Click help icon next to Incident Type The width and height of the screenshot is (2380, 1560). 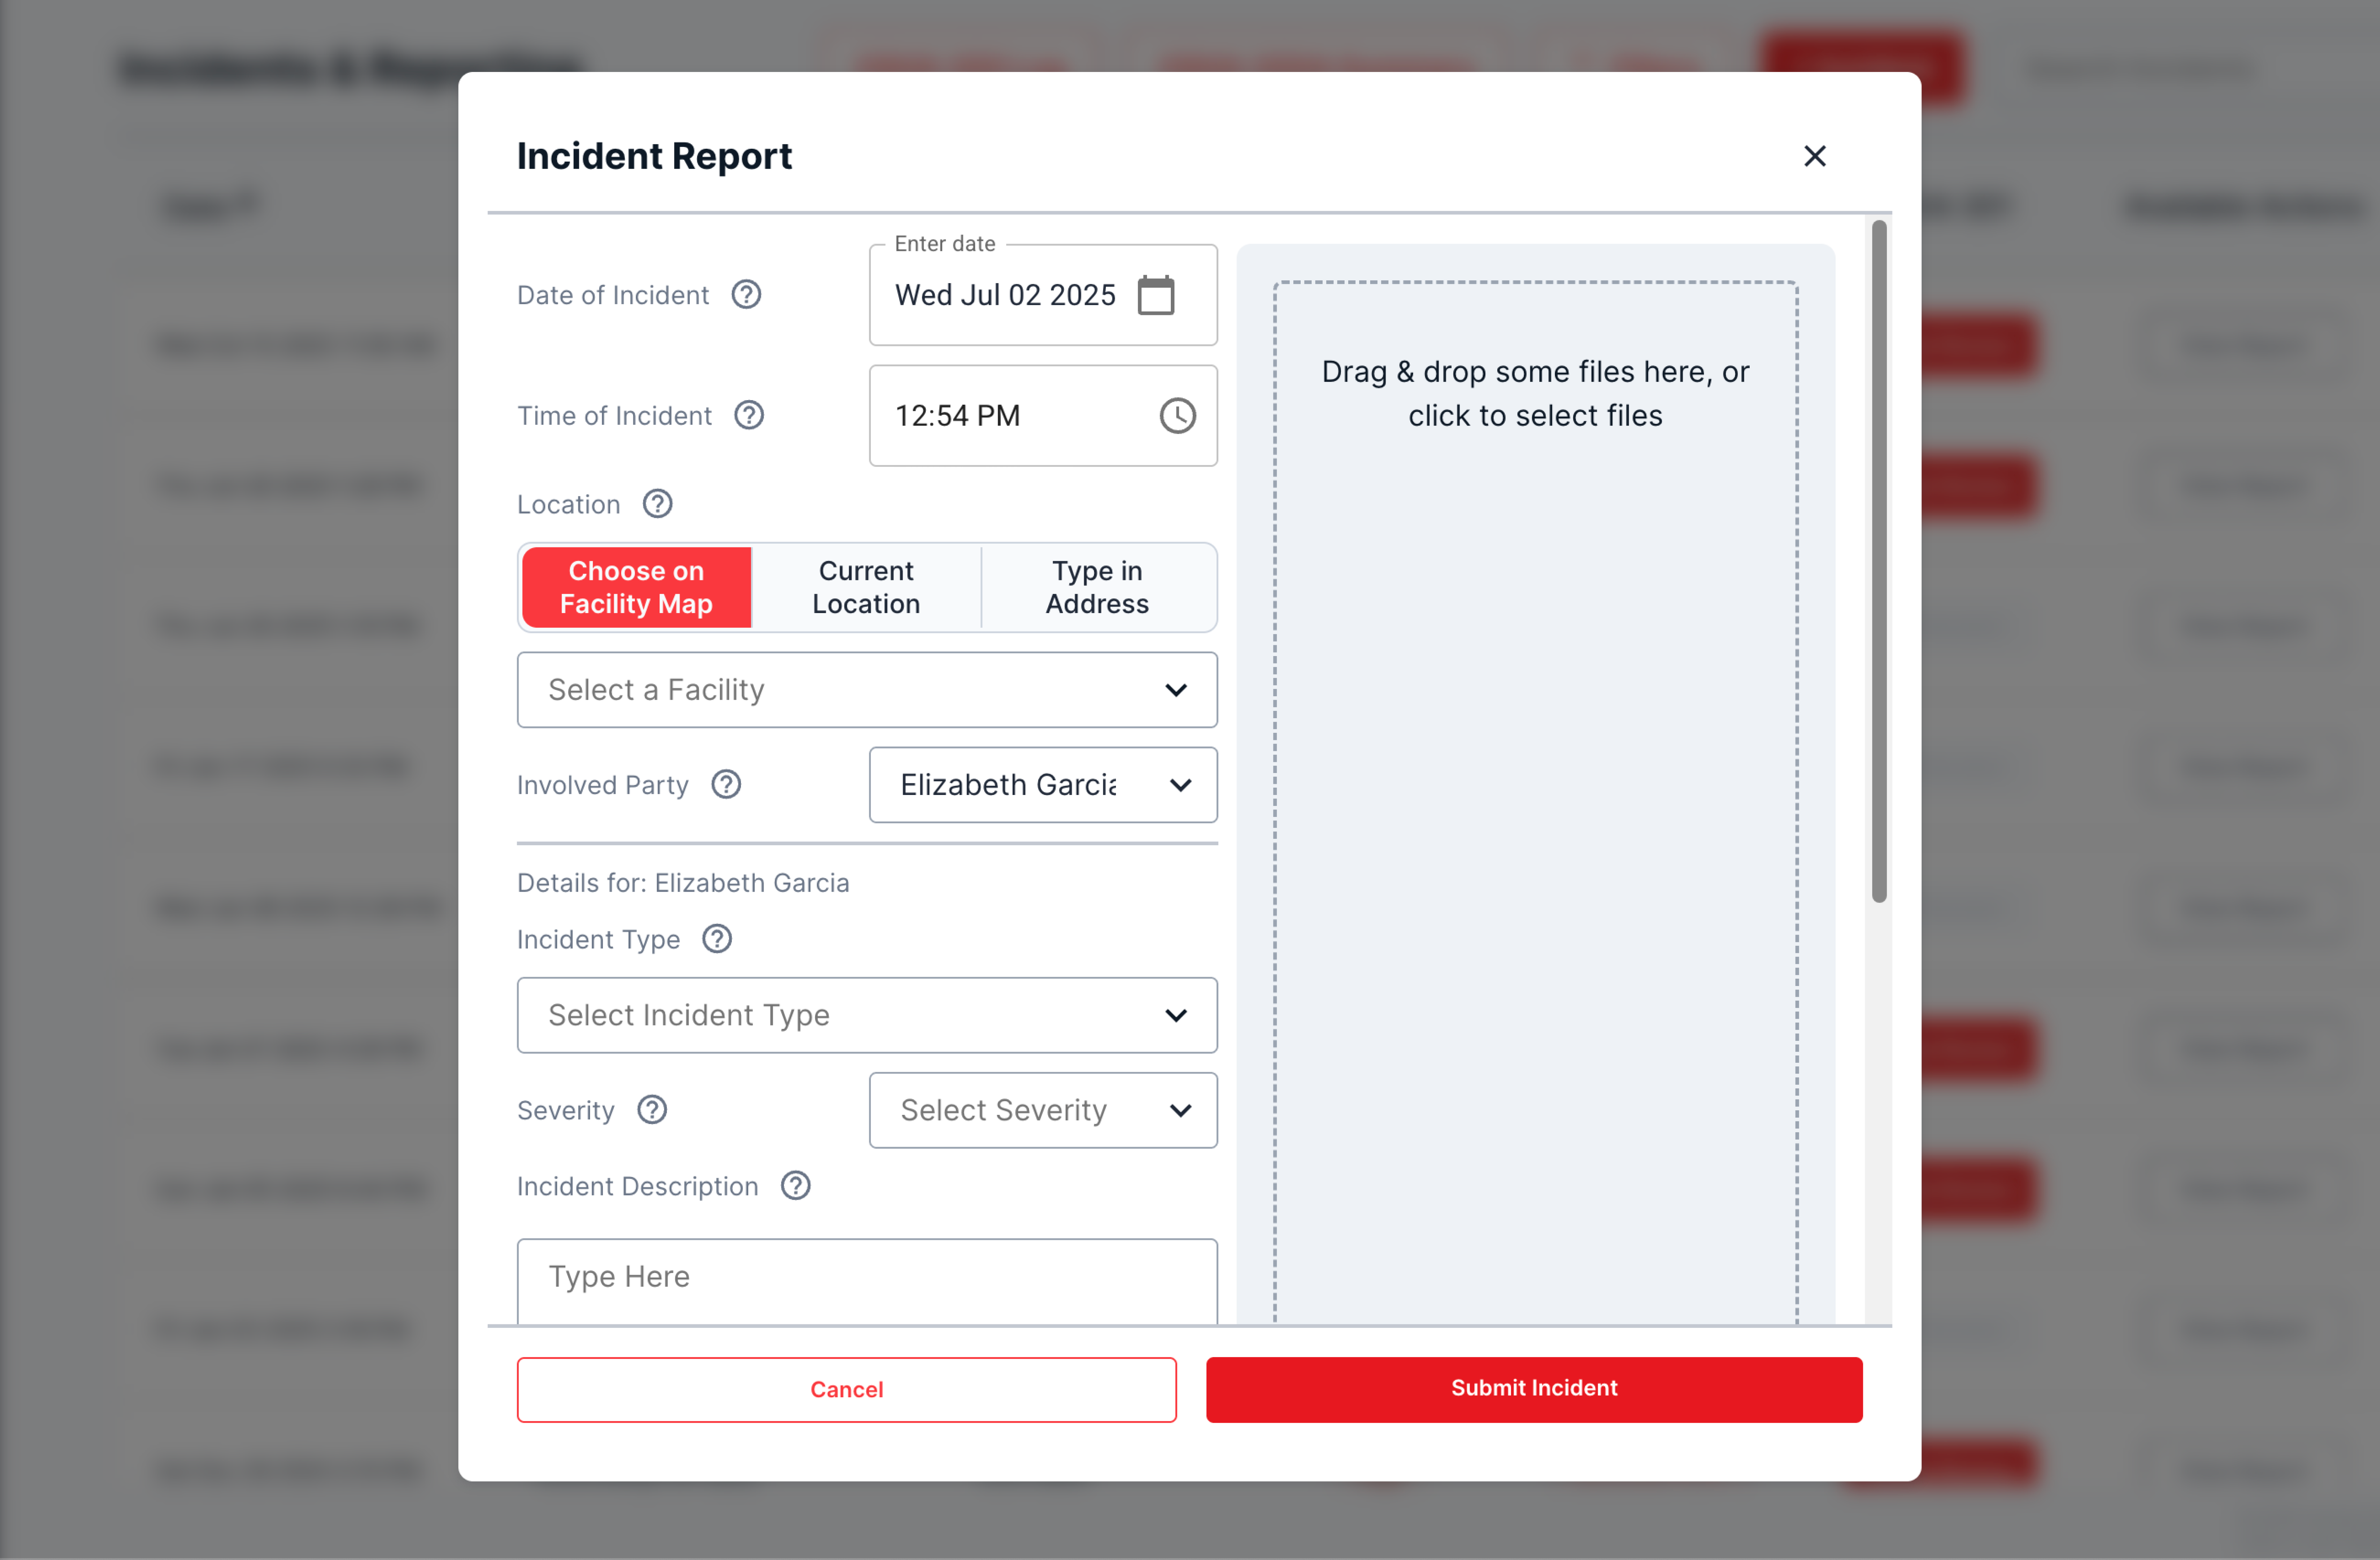coord(717,939)
